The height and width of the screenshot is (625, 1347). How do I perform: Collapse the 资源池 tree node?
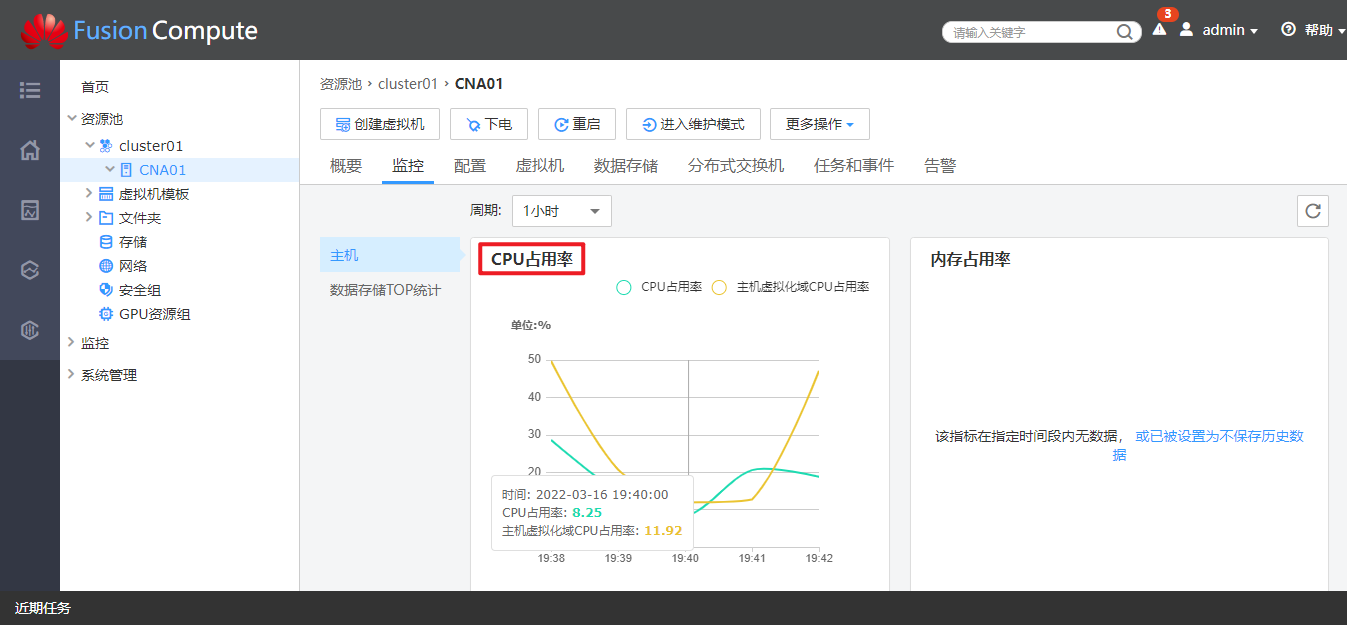click(71, 118)
